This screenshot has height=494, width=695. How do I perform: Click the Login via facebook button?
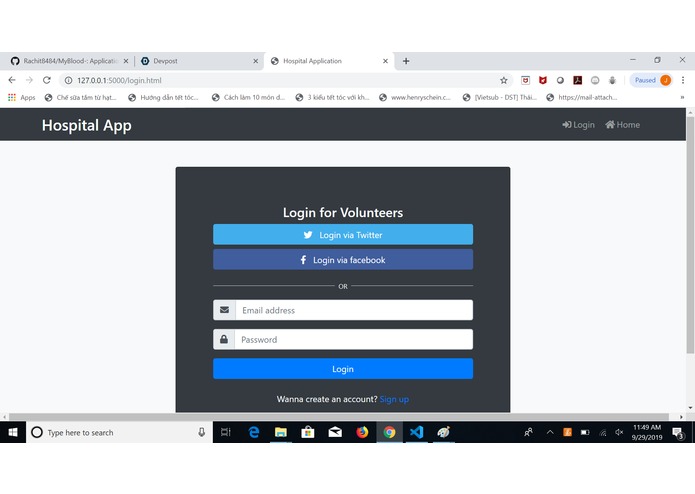tap(343, 260)
